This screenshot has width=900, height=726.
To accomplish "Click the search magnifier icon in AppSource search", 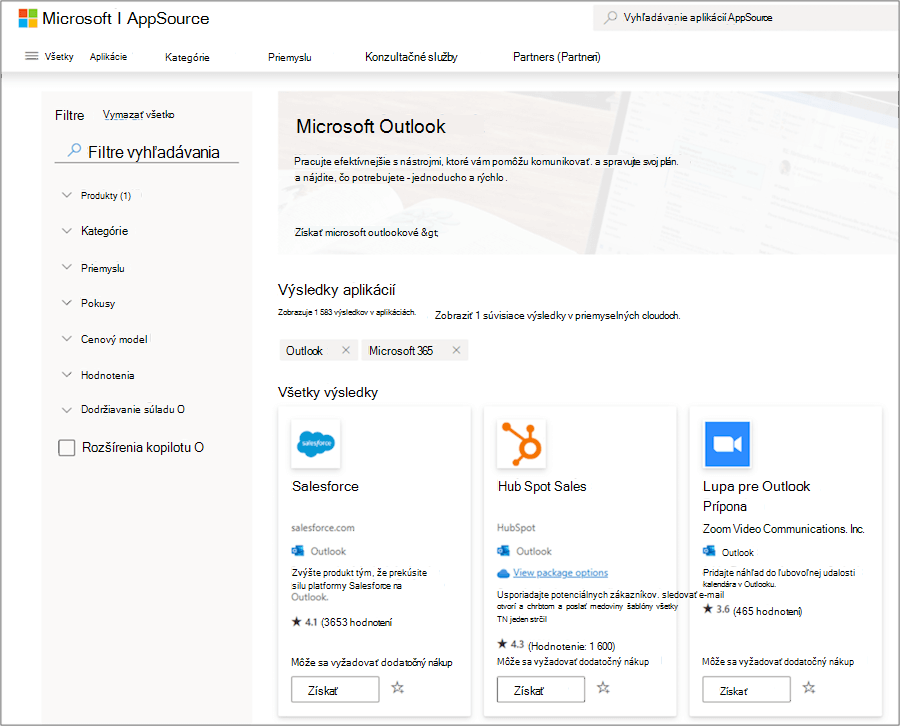I will click(x=611, y=17).
